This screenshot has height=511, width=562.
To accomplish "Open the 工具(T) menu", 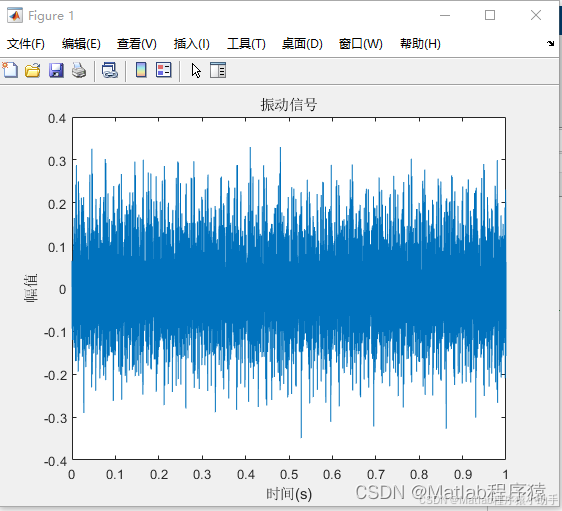I will (246, 44).
